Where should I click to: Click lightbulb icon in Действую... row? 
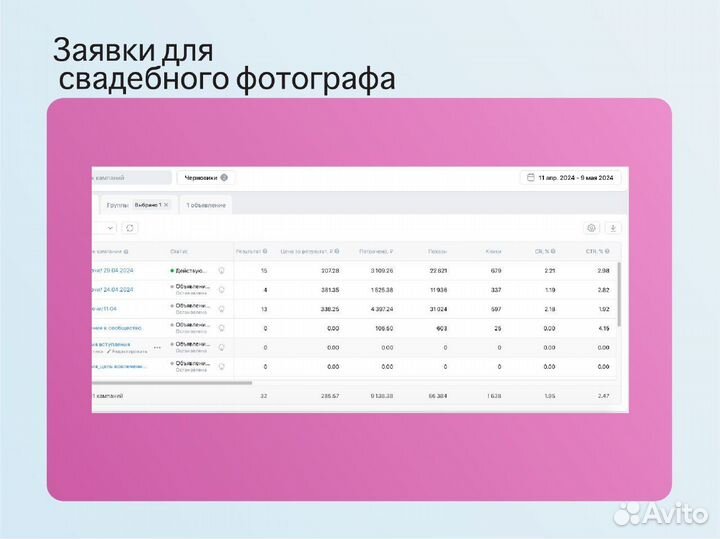tap(221, 270)
